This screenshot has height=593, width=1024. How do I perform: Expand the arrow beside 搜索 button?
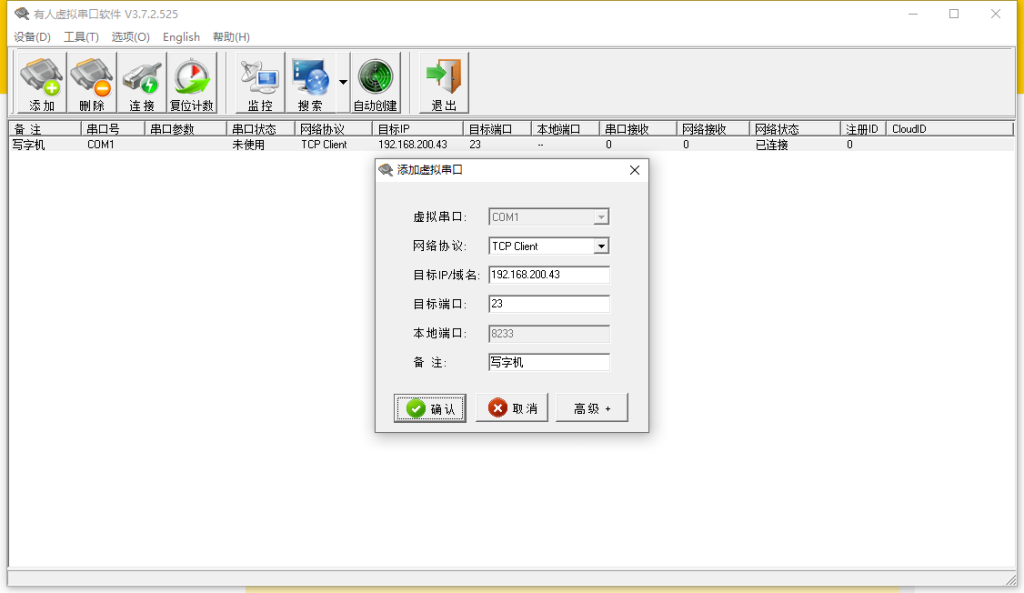tap(343, 83)
